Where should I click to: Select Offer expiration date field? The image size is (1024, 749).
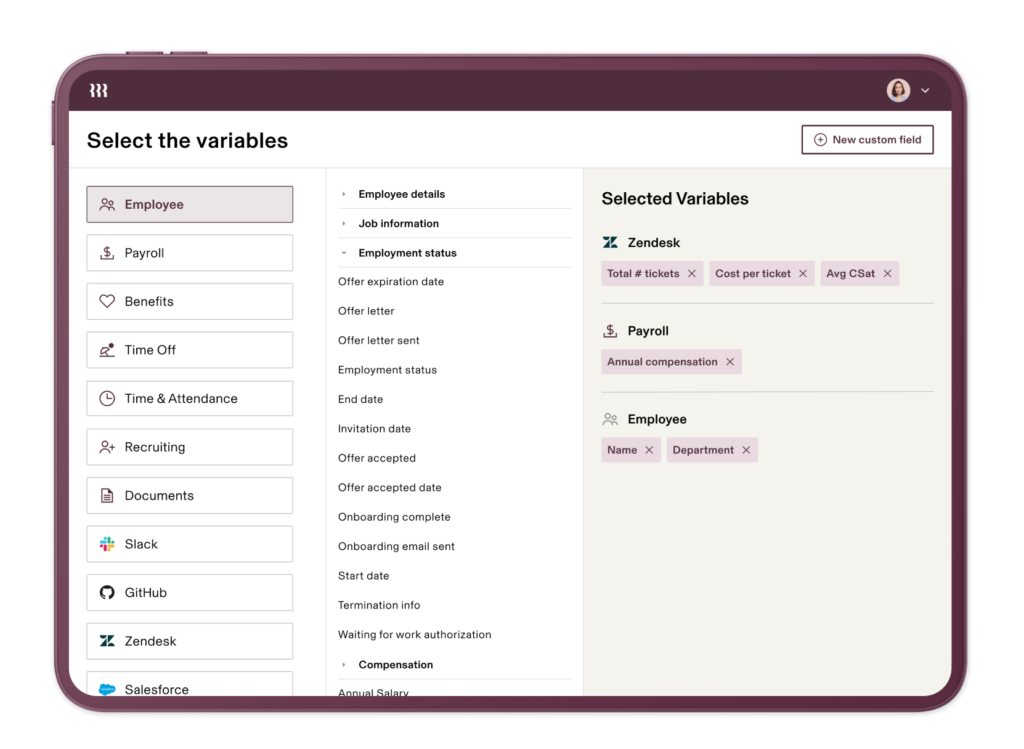391,282
